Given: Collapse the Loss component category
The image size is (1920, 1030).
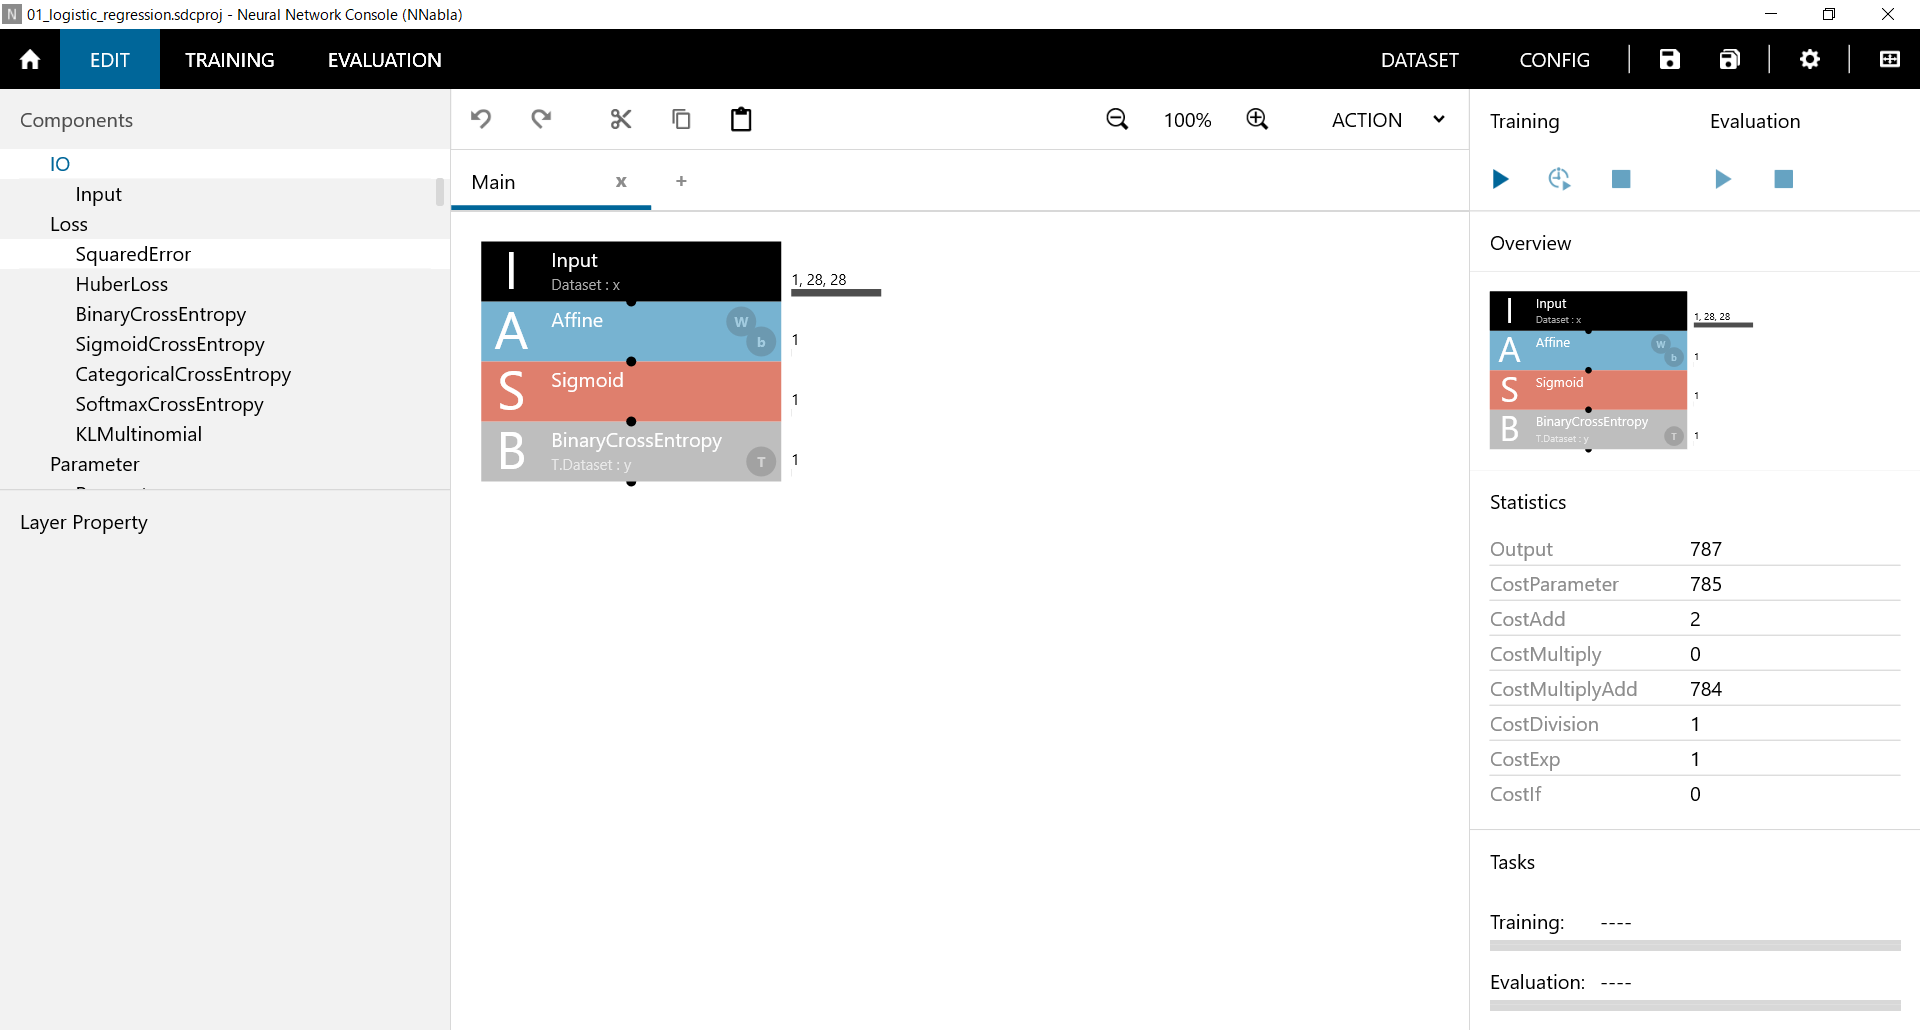Looking at the screenshot, I should click(69, 224).
